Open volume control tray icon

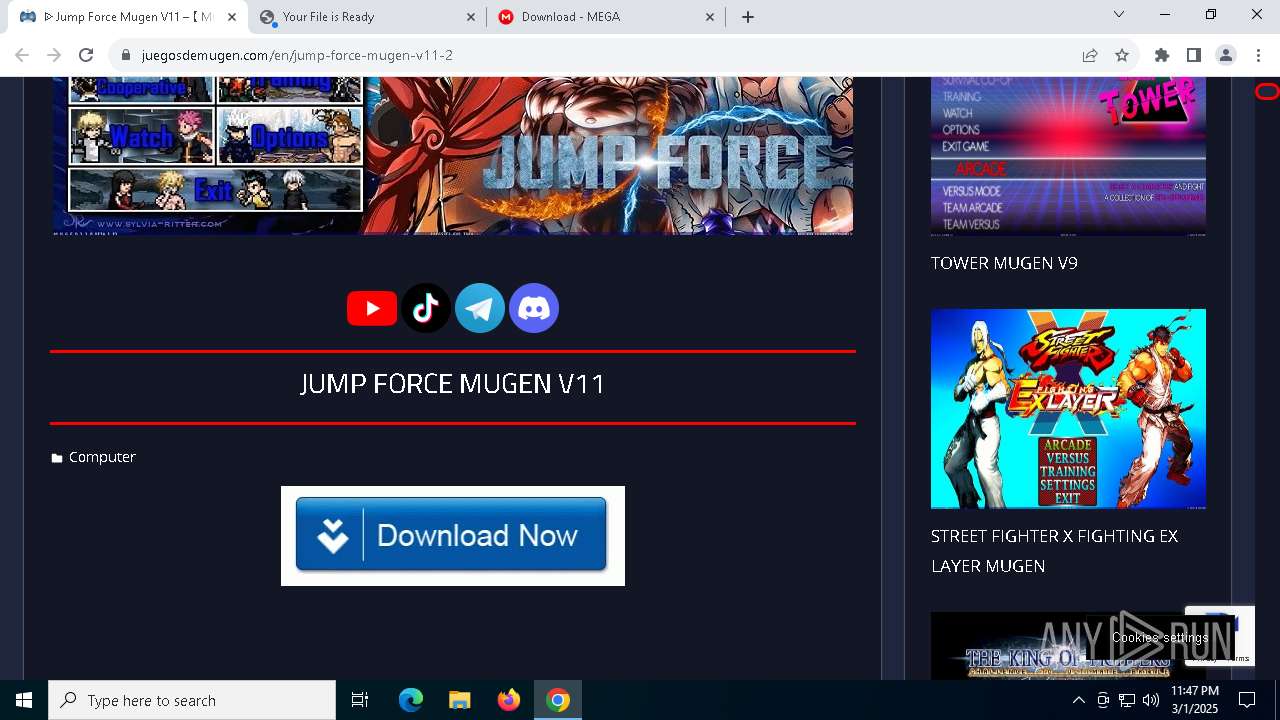pos(1151,700)
